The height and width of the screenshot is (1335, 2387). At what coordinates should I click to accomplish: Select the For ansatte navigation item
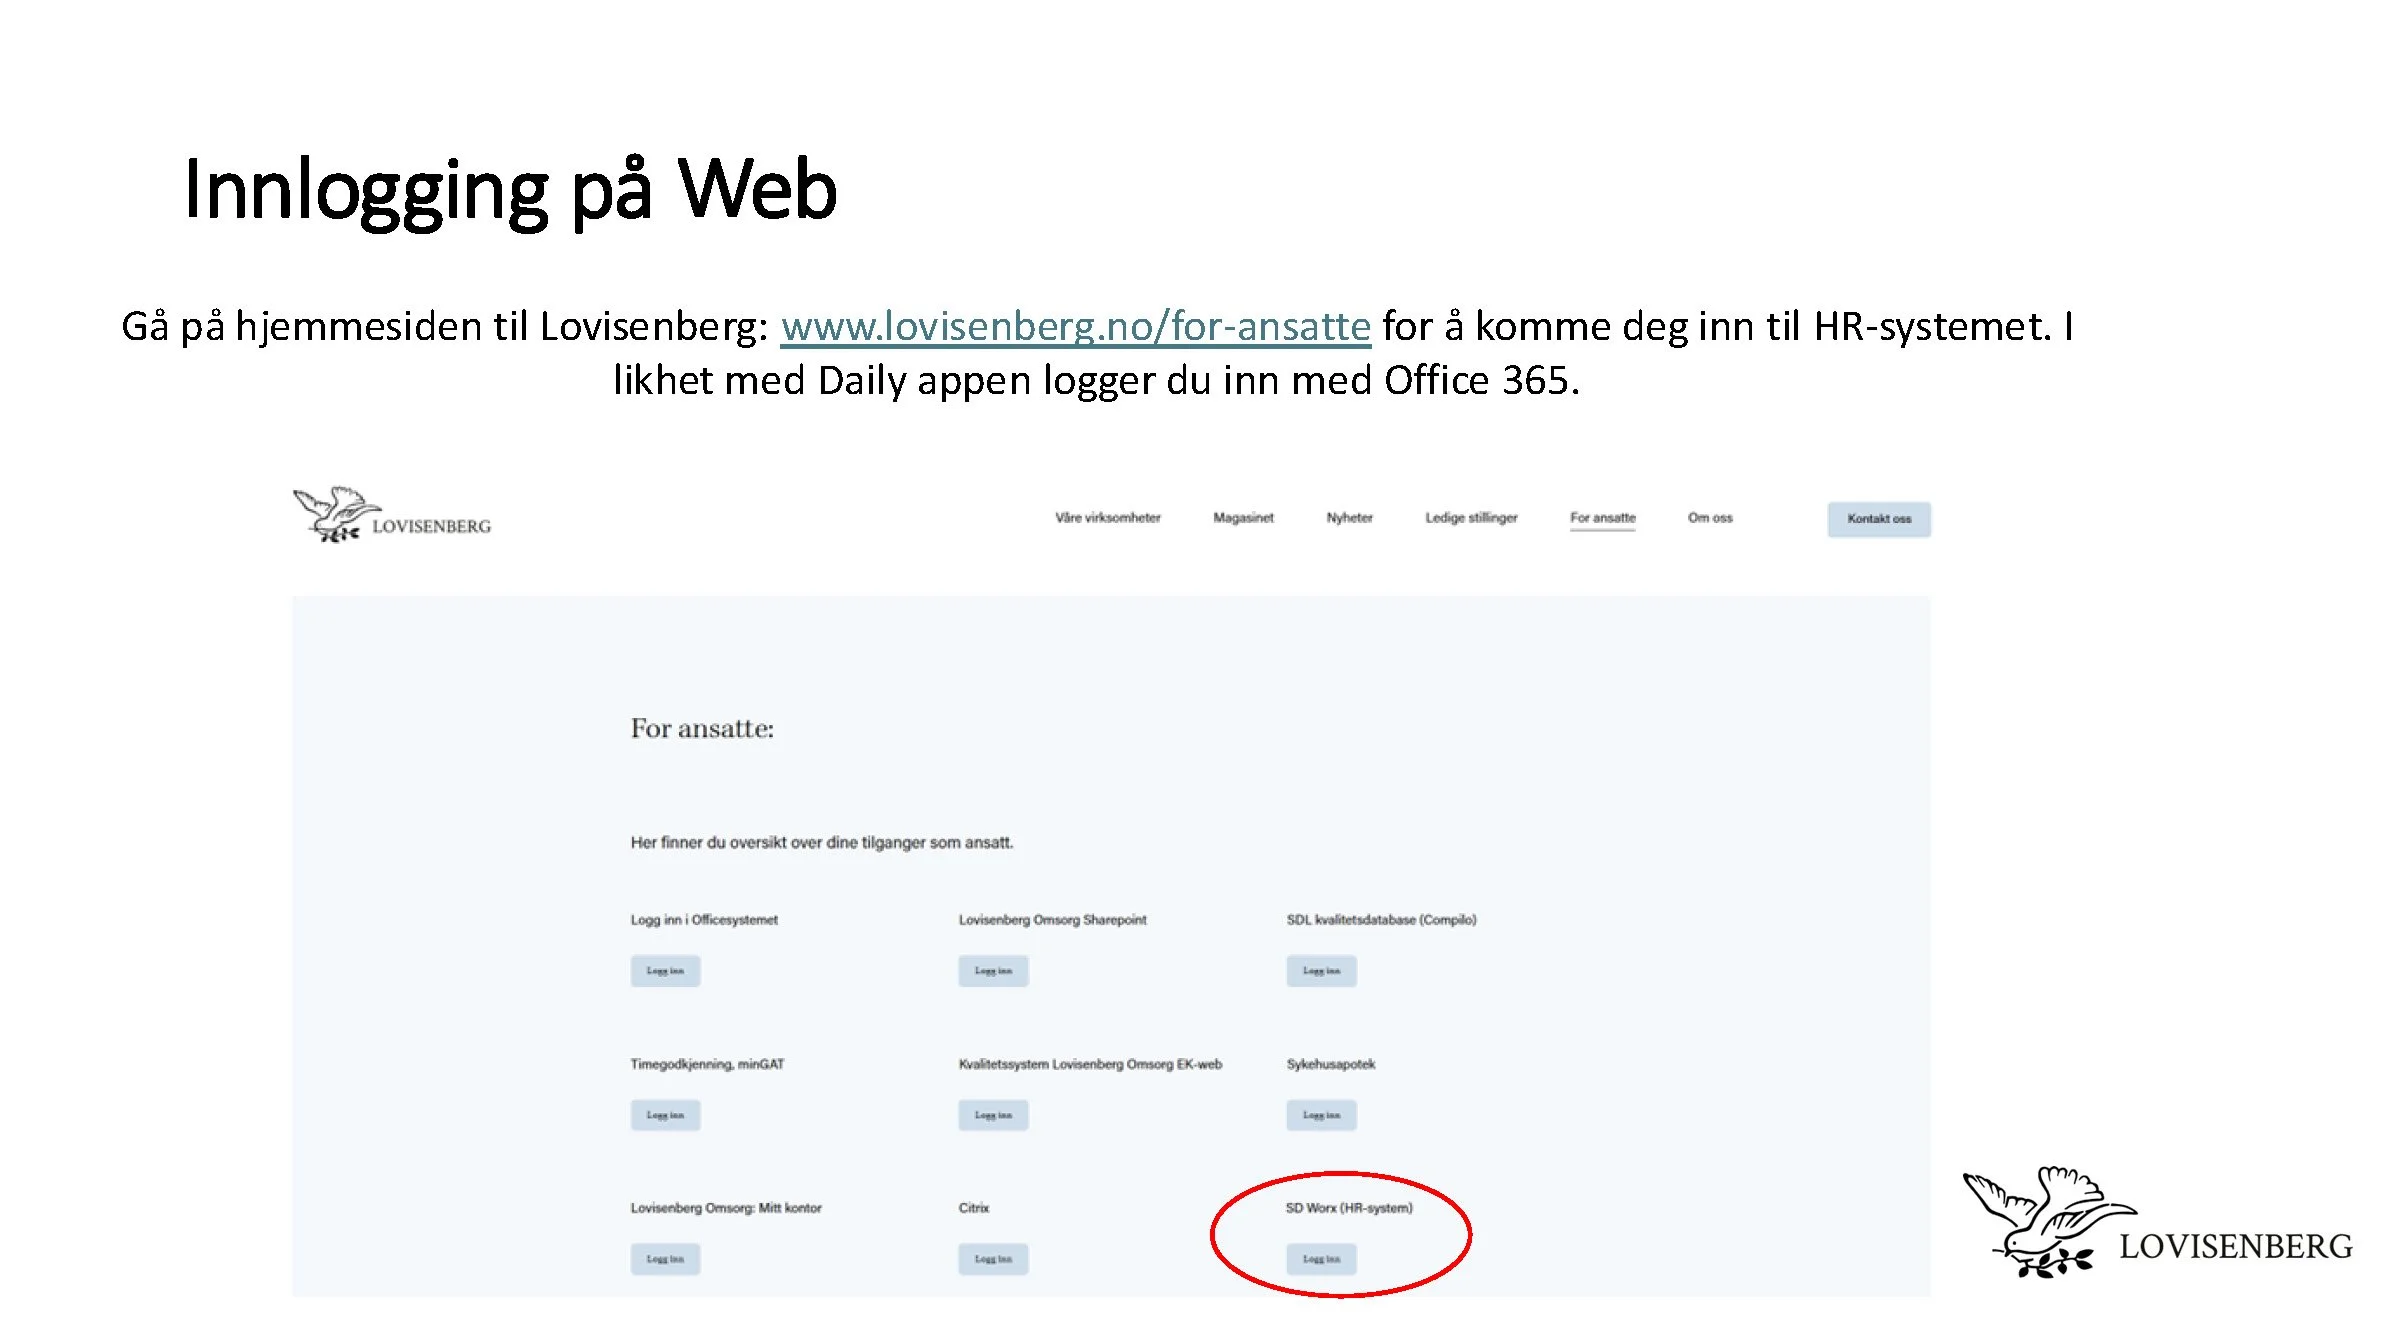tap(1602, 518)
